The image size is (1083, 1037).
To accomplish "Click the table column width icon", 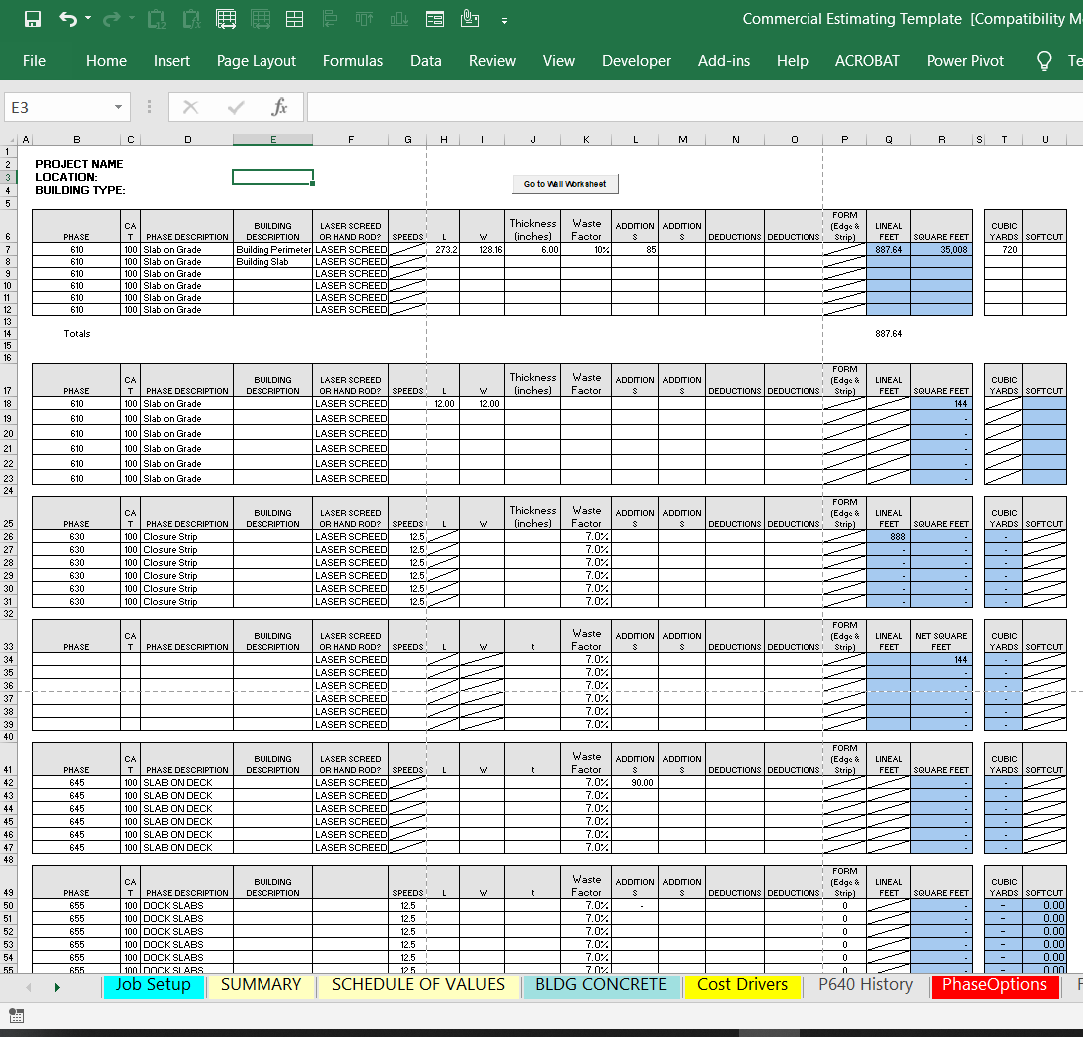I will pos(226,19).
